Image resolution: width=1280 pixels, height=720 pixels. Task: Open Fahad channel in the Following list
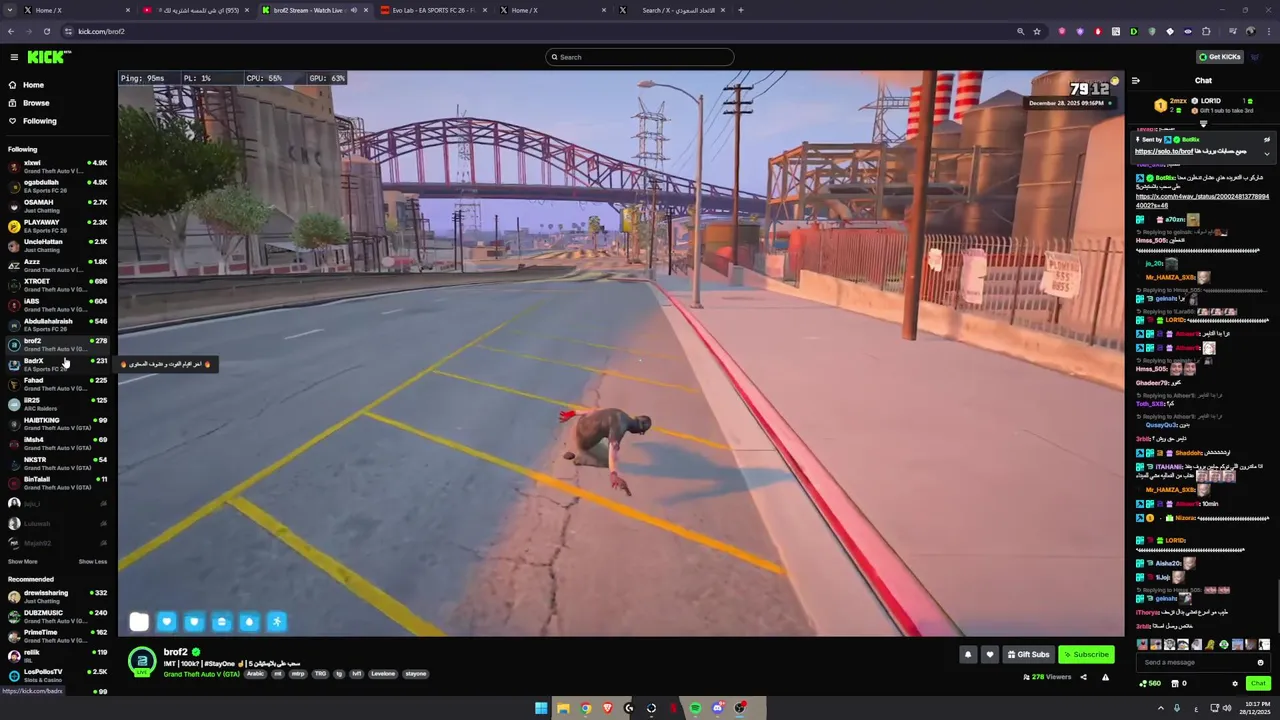[57, 384]
